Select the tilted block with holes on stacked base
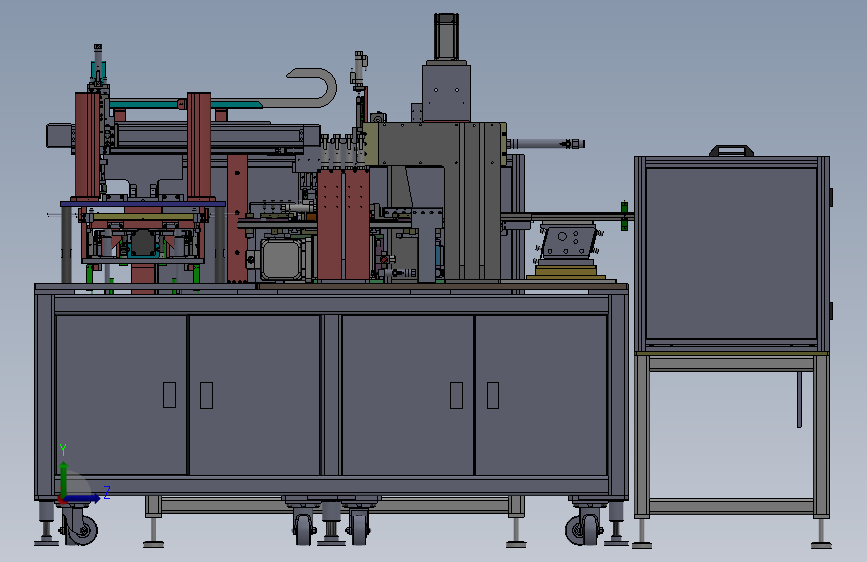867x562 pixels. pos(568,240)
